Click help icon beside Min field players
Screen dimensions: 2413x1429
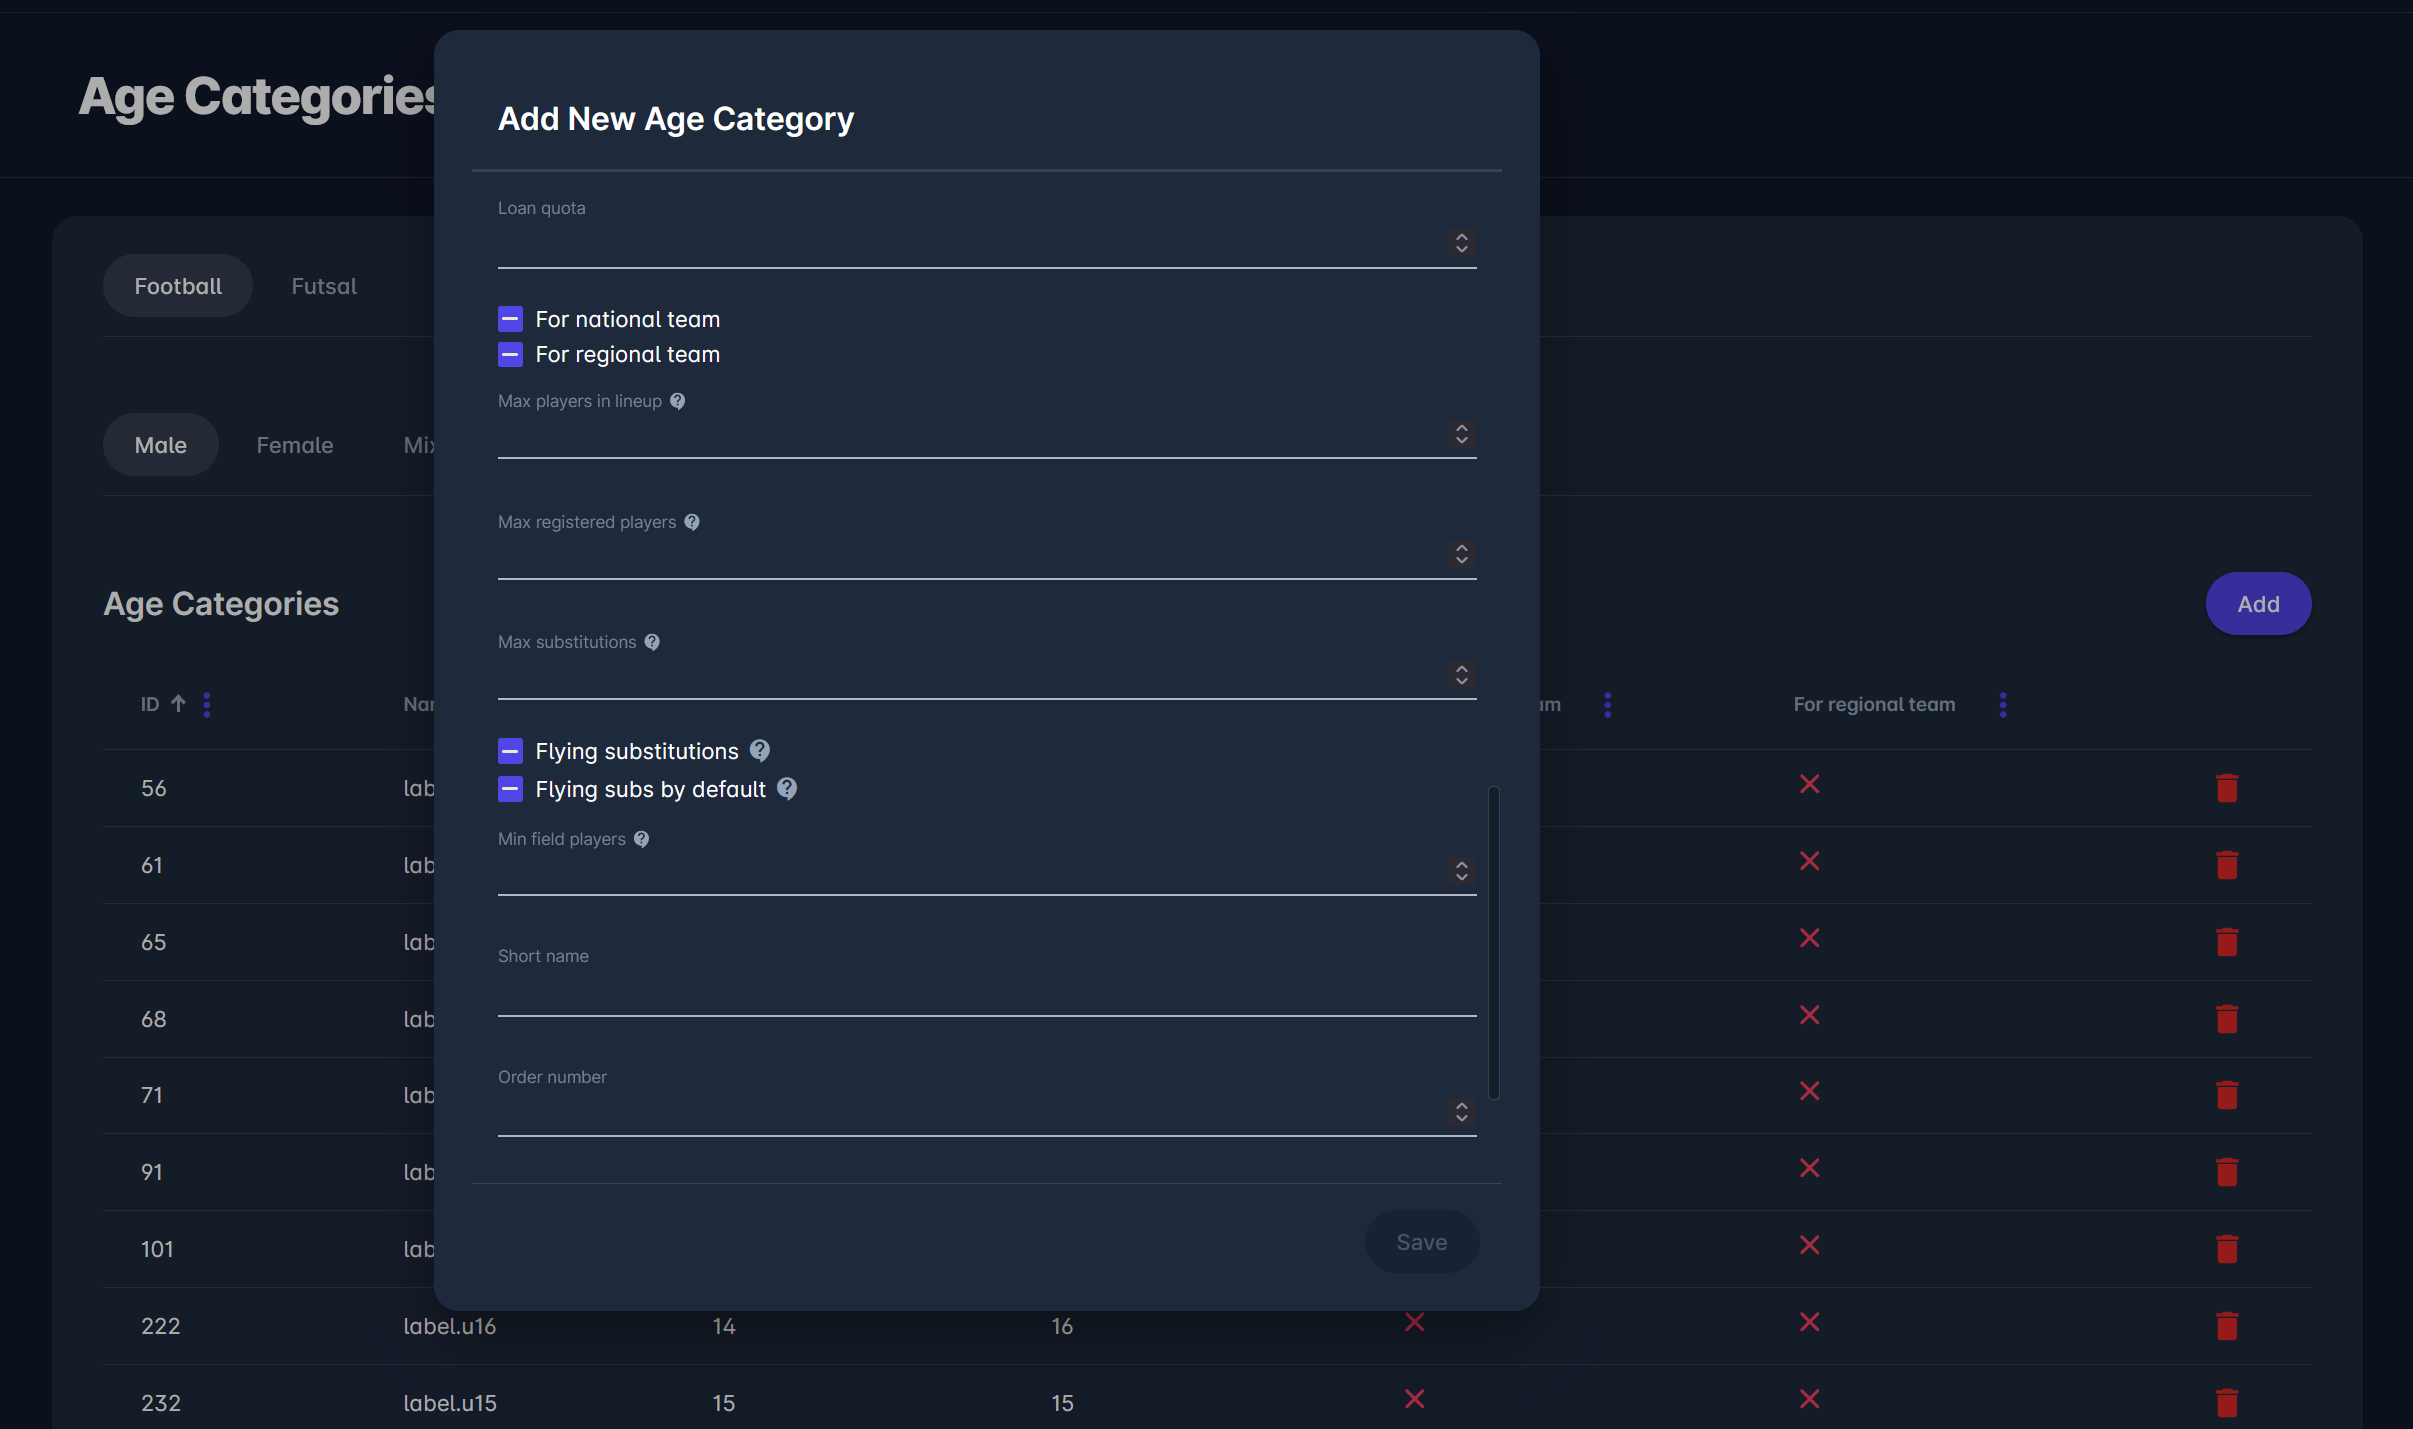[x=642, y=839]
